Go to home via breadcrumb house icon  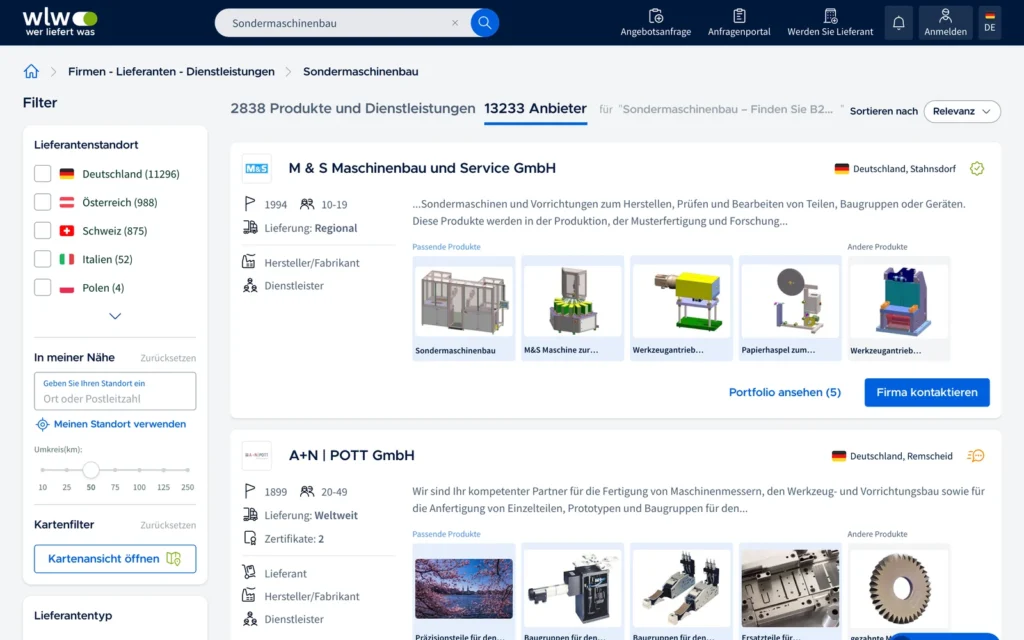tap(31, 71)
